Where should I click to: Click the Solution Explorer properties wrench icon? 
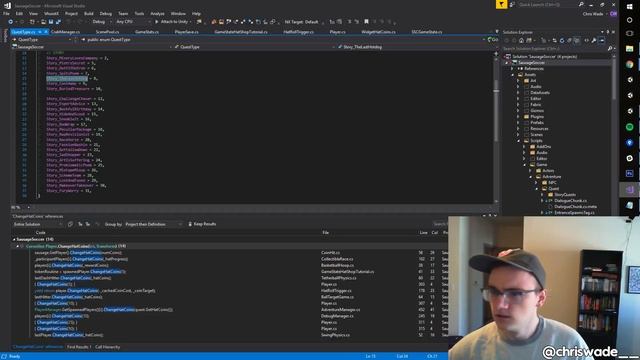click(594, 40)
